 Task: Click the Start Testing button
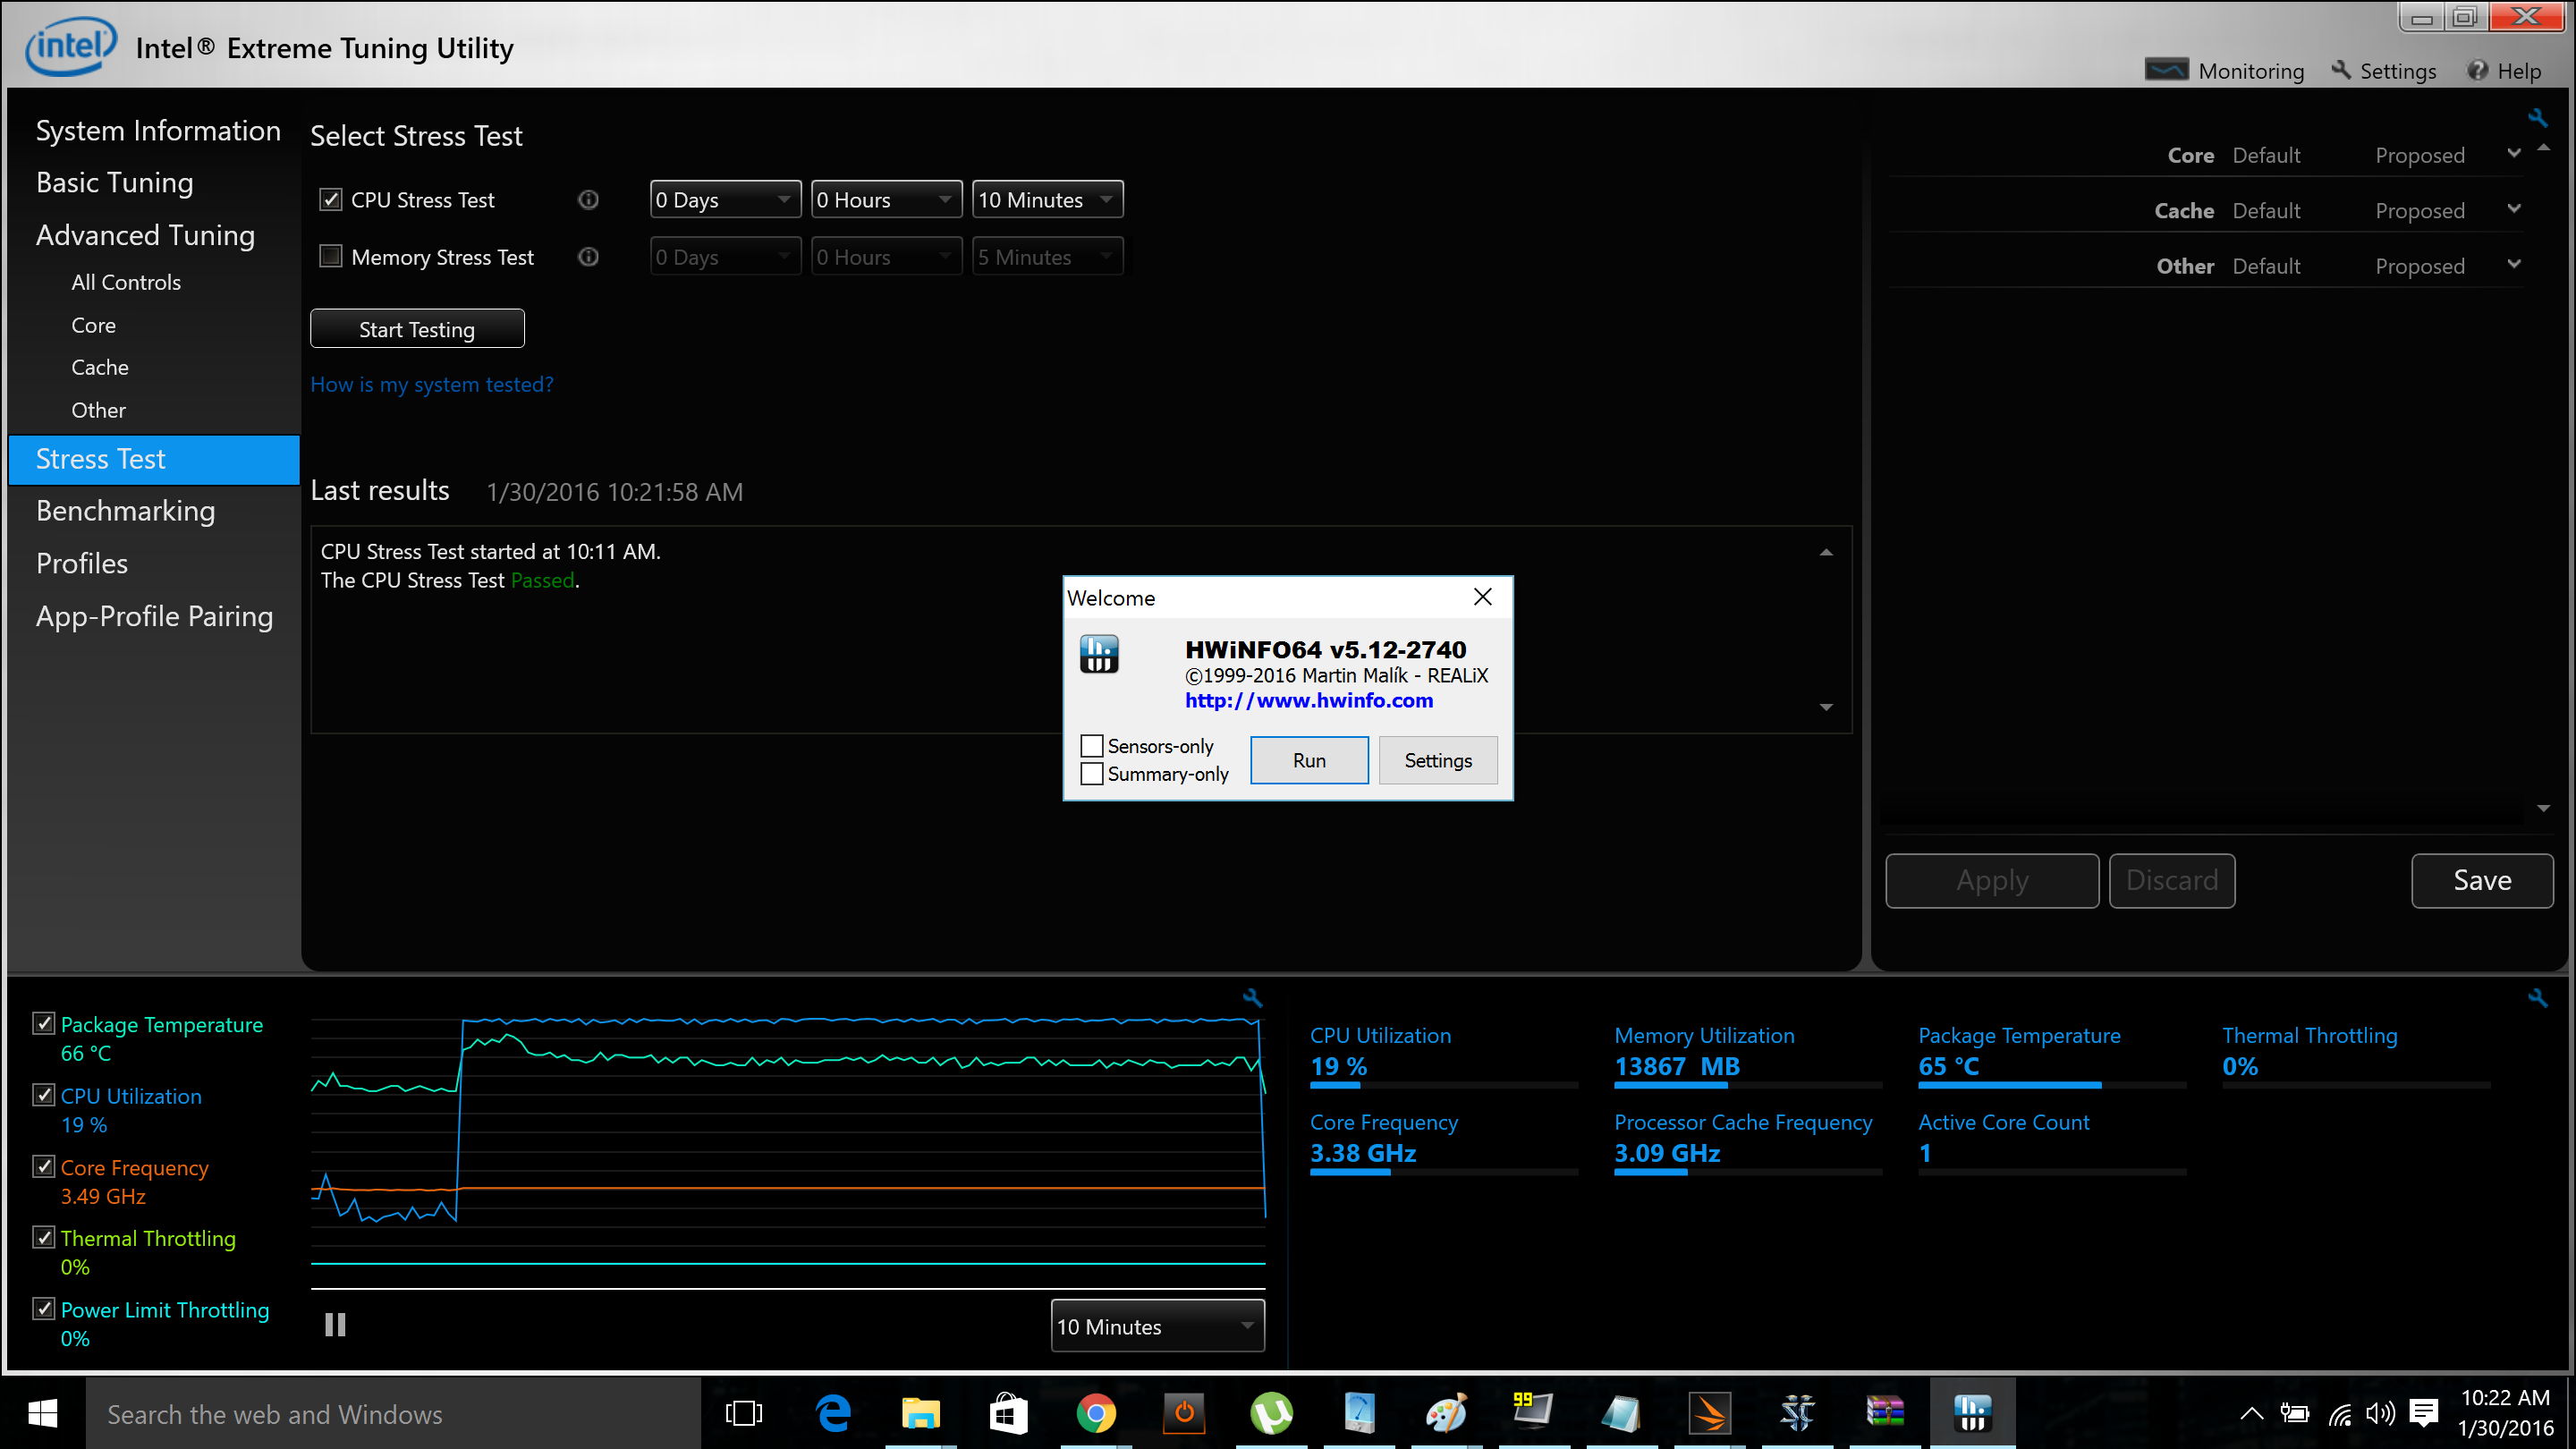click(x=418, y=329)
